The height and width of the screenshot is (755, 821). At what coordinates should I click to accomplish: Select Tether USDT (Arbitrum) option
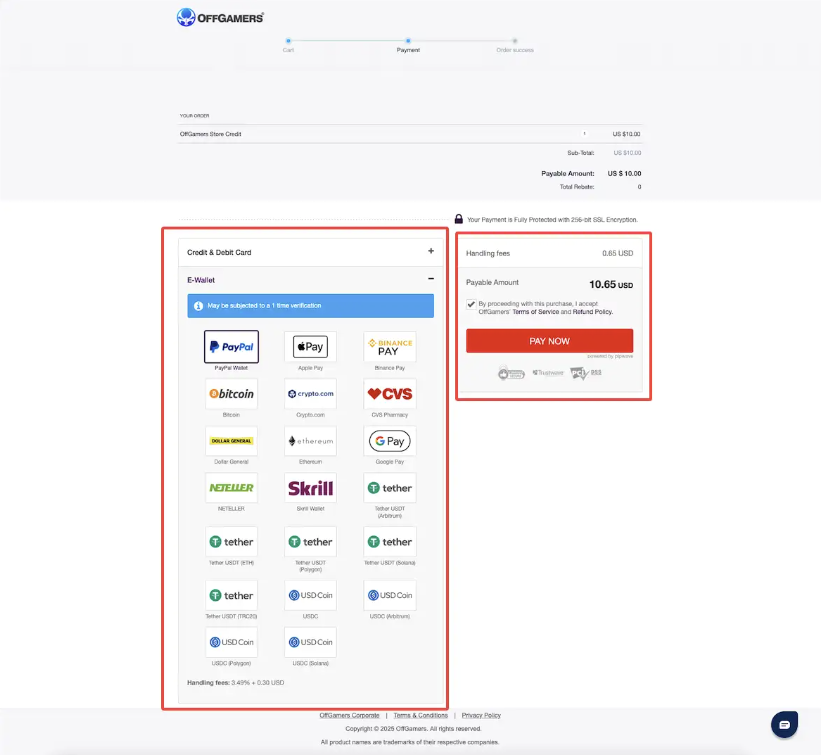(390, 488)
